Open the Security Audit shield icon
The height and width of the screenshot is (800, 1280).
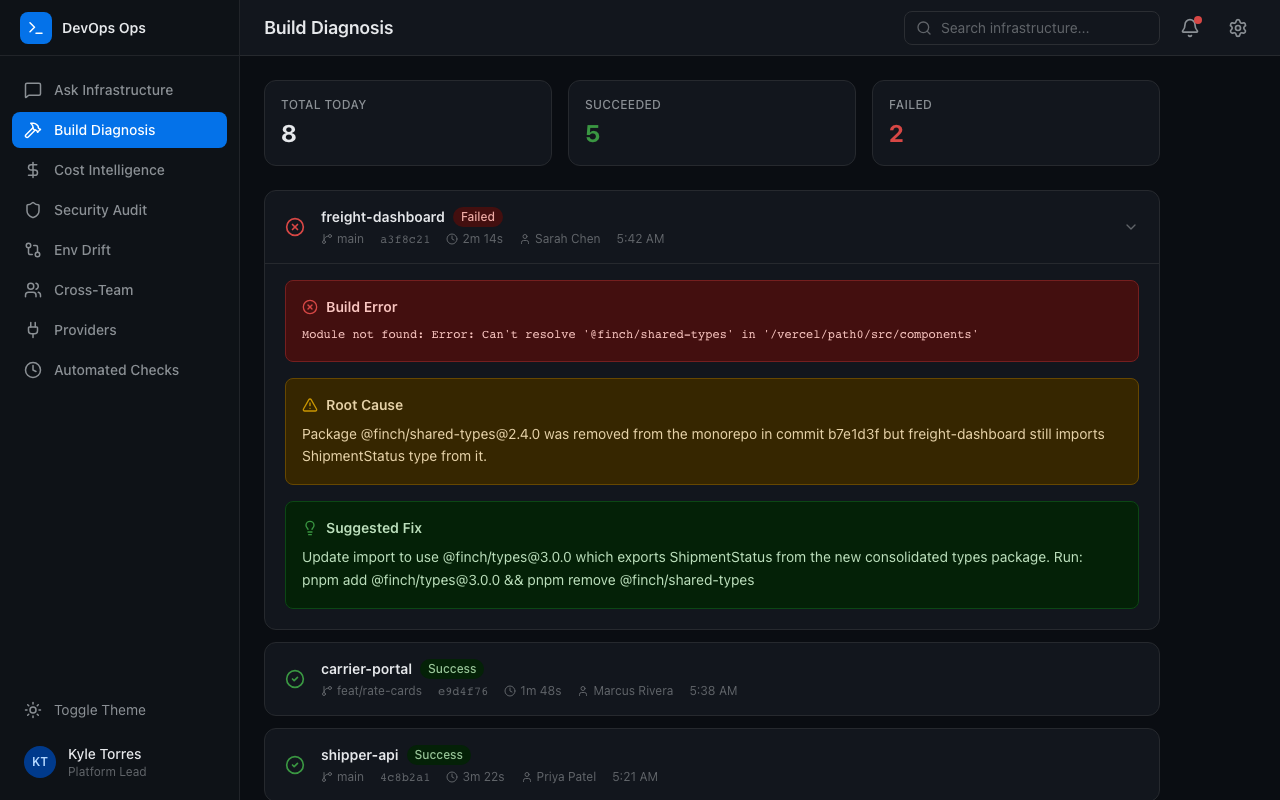35,210
